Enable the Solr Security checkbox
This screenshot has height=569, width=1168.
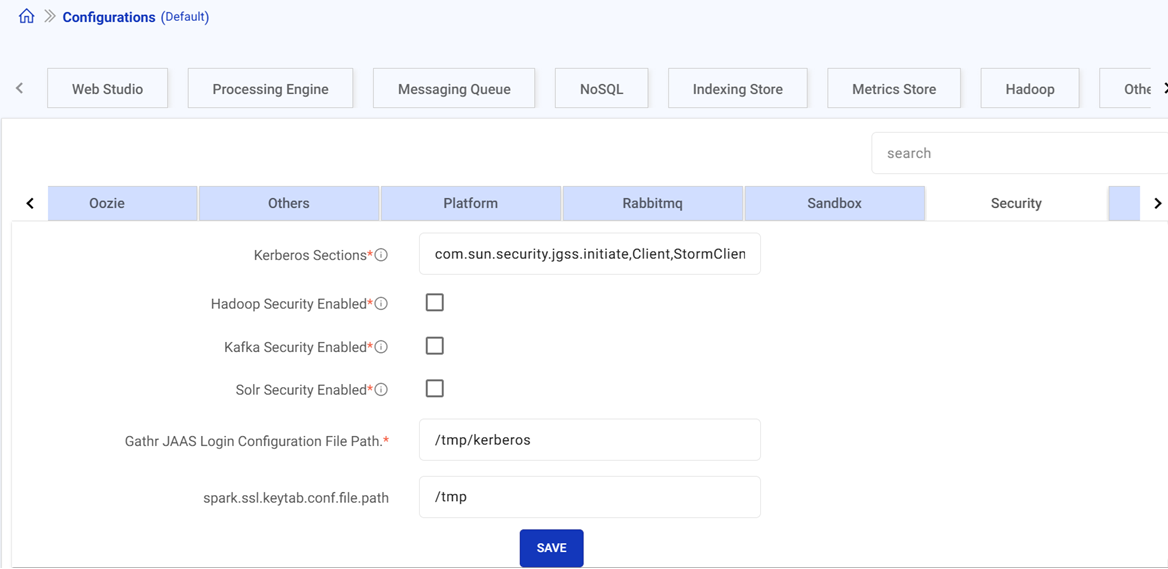tap(434, 389)
